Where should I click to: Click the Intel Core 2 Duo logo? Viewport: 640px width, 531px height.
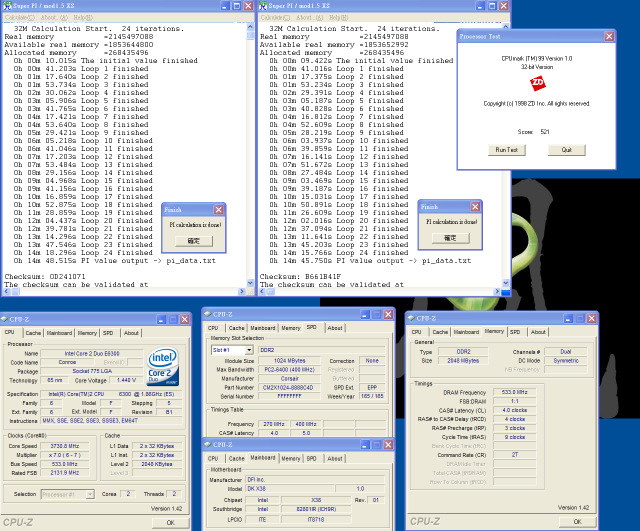tap(163, 366)
